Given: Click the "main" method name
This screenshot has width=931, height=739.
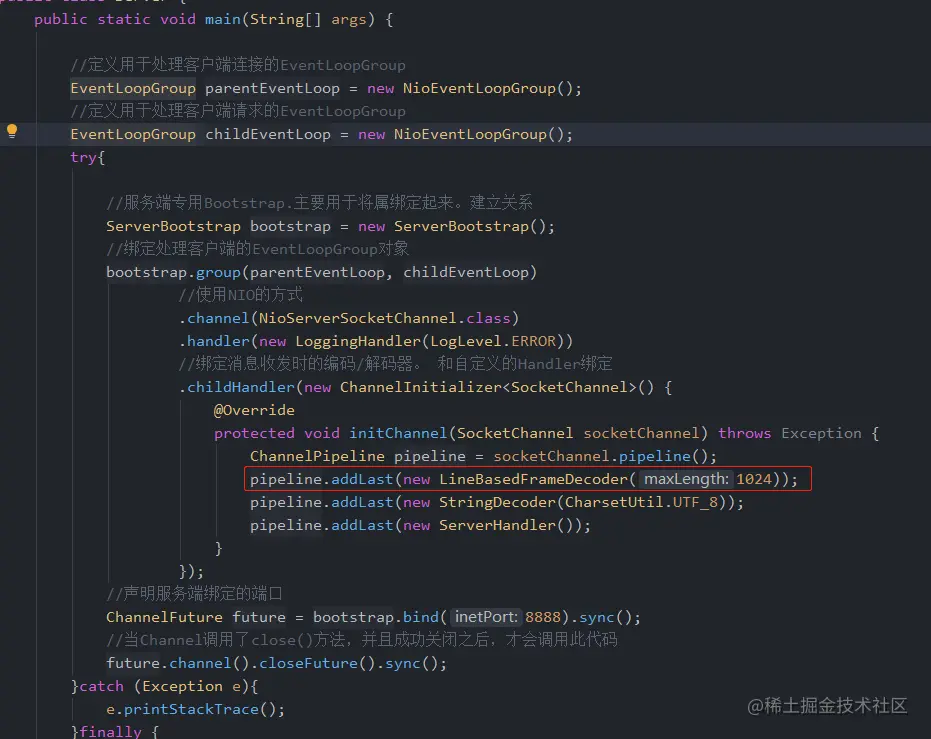Looking at the screenshot, I should [x=223, y=20].
